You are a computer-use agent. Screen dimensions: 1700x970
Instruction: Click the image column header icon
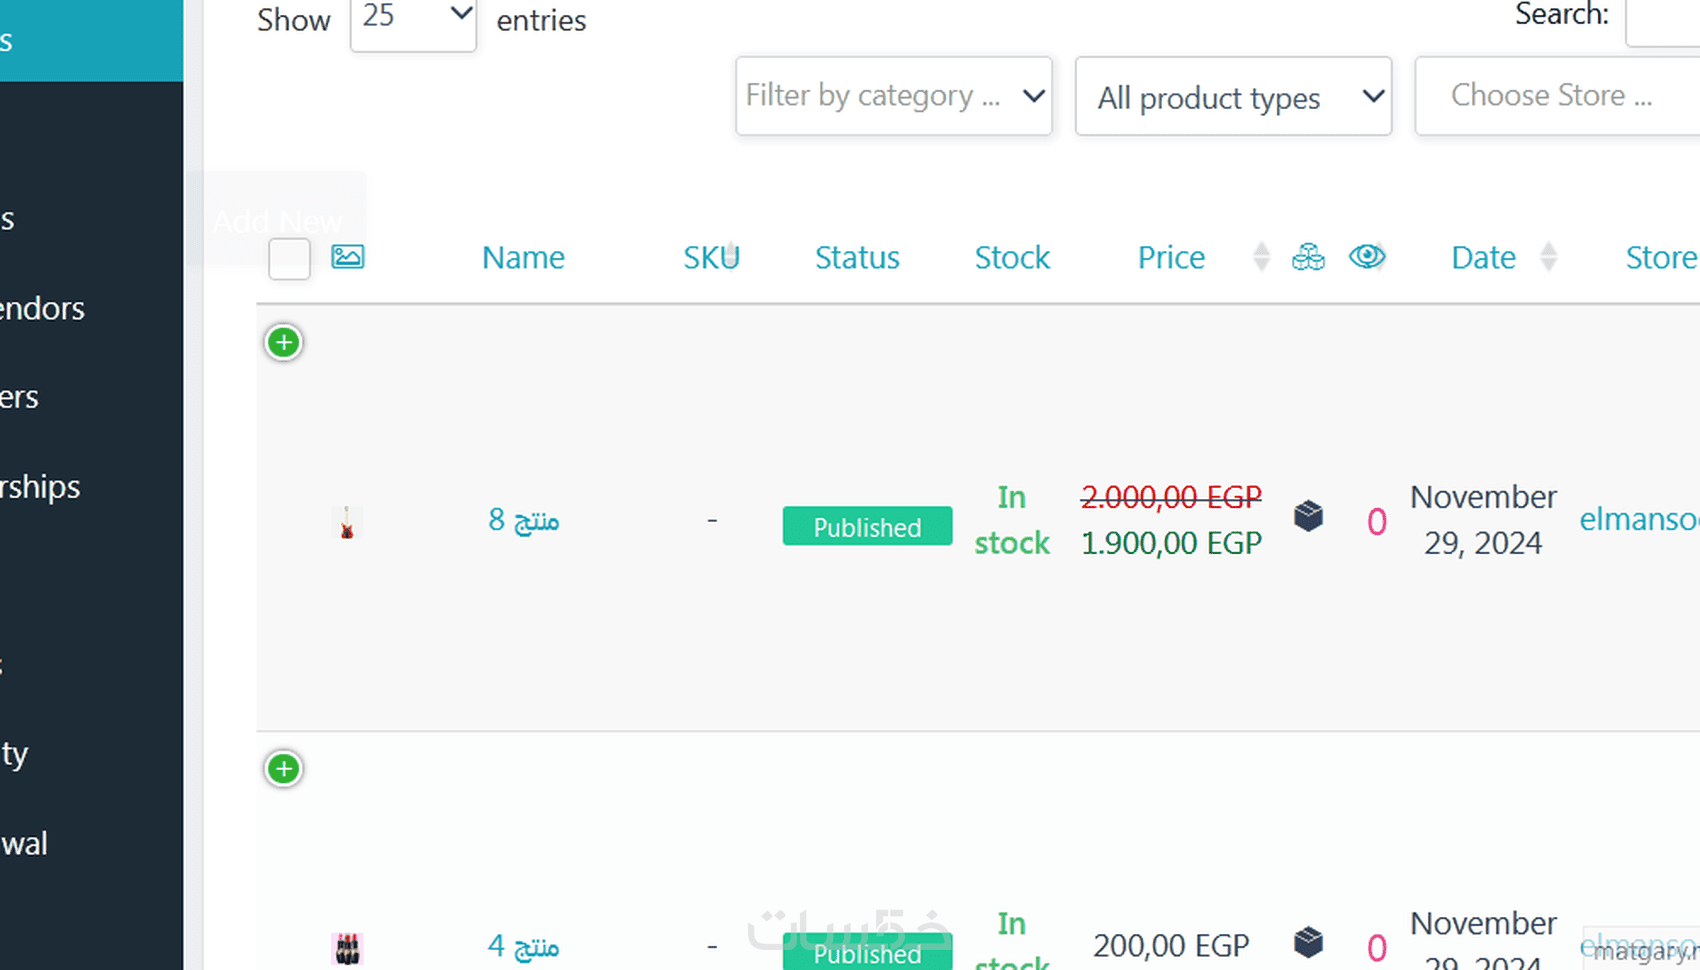pyautogui.click(x=347, y=257)
